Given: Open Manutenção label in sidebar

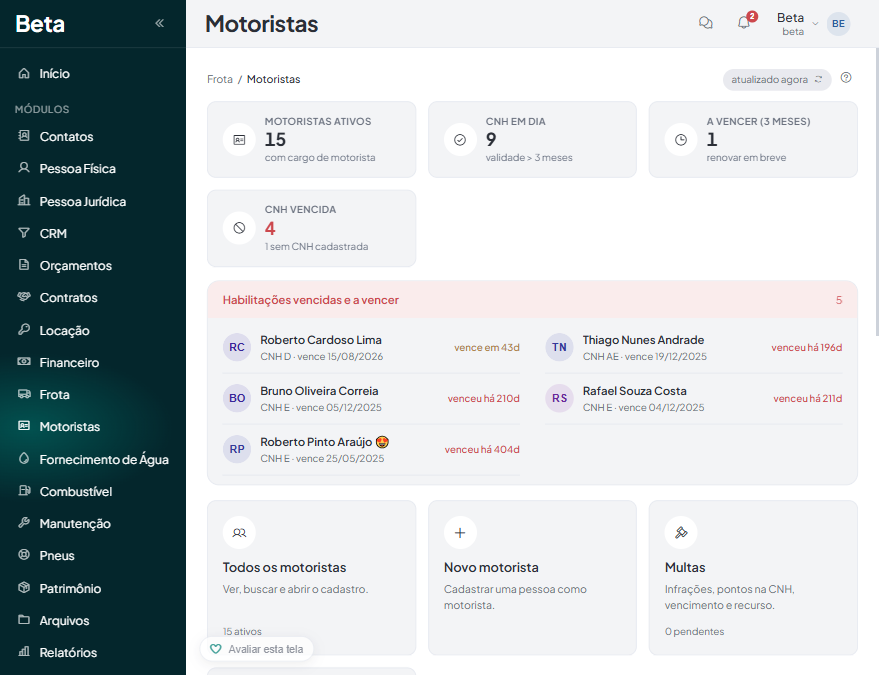Looking at the screenshot, I should (x=75, y=524).
